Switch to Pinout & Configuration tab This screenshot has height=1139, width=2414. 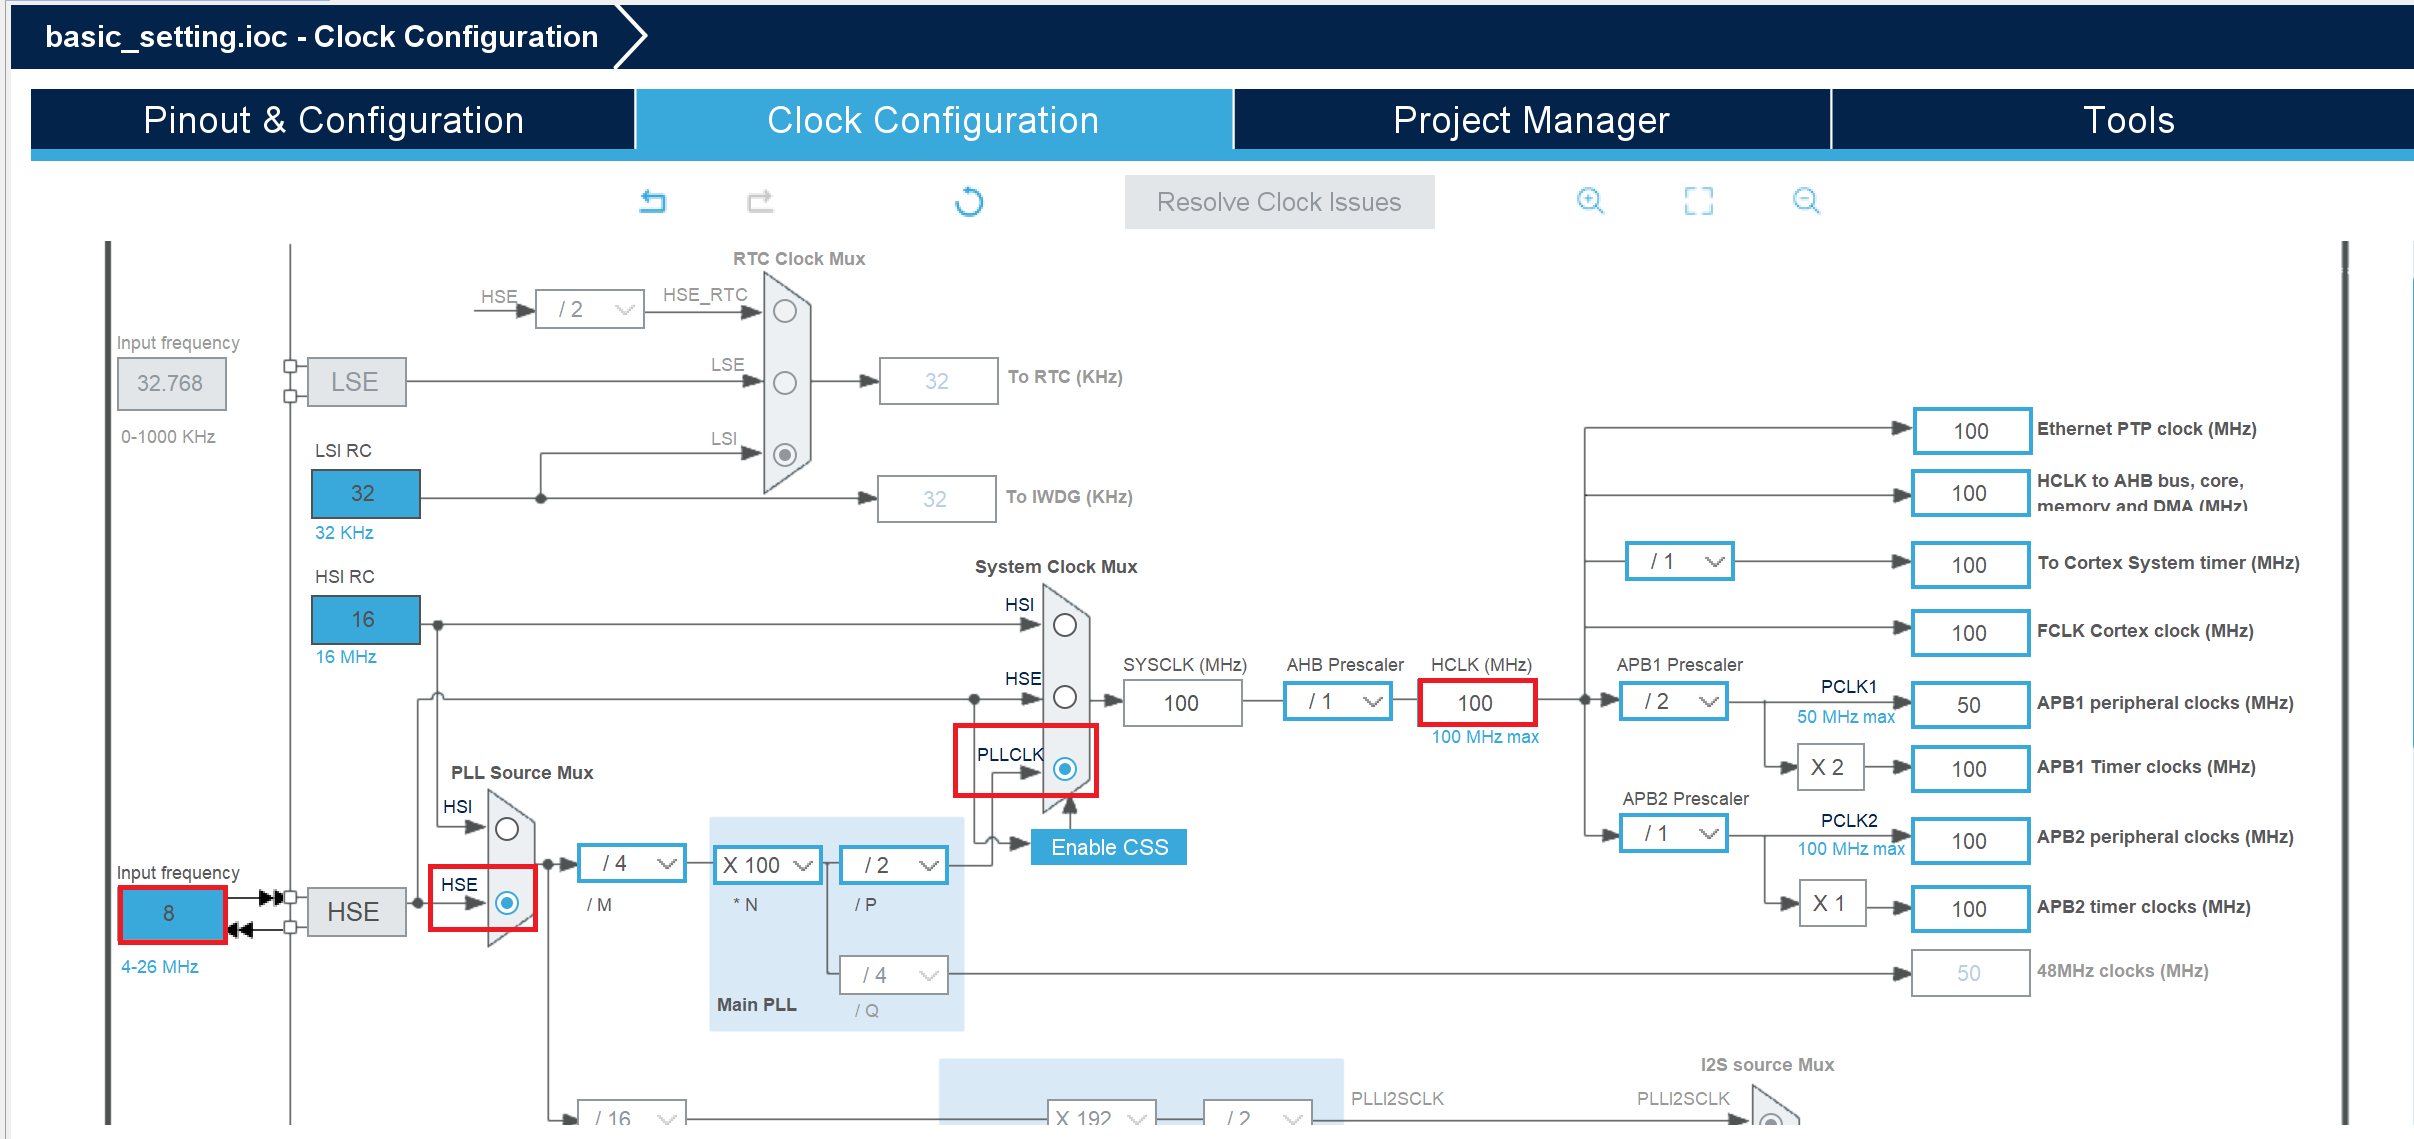333,120
